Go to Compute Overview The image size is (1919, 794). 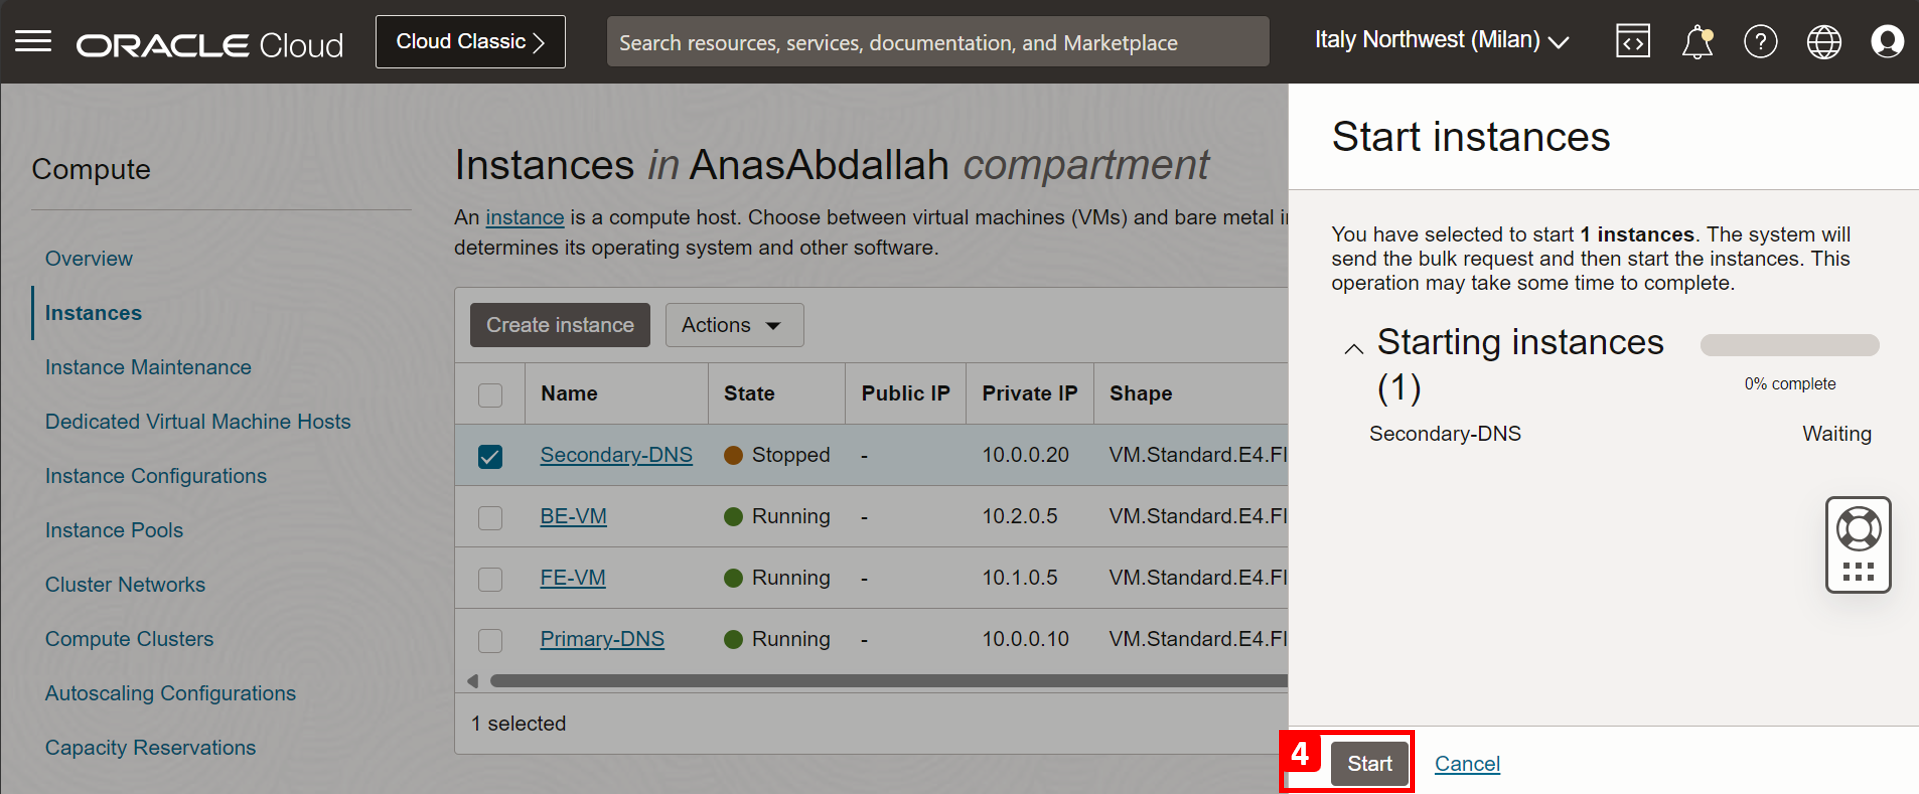(89, 258)
